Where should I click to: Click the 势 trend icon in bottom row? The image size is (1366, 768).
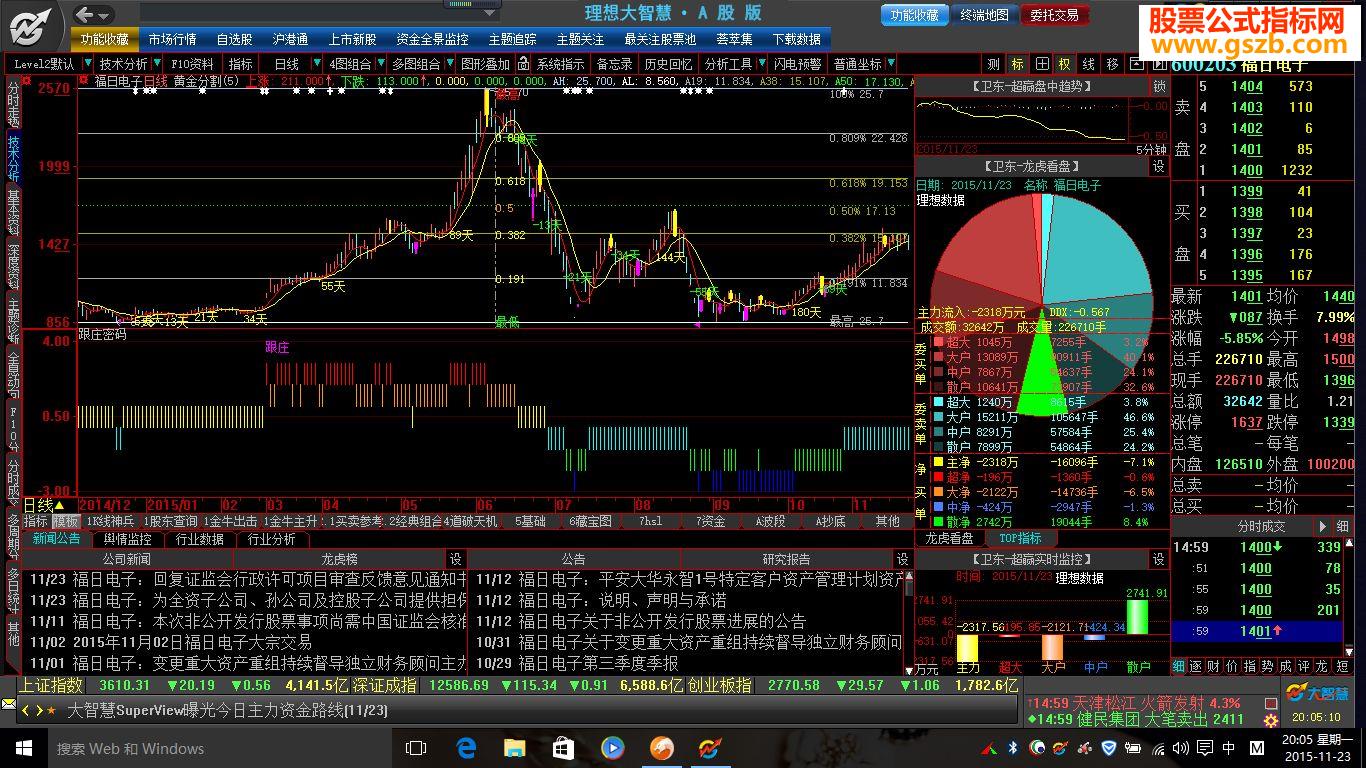pyautogui.click(x=1267, y=665)
